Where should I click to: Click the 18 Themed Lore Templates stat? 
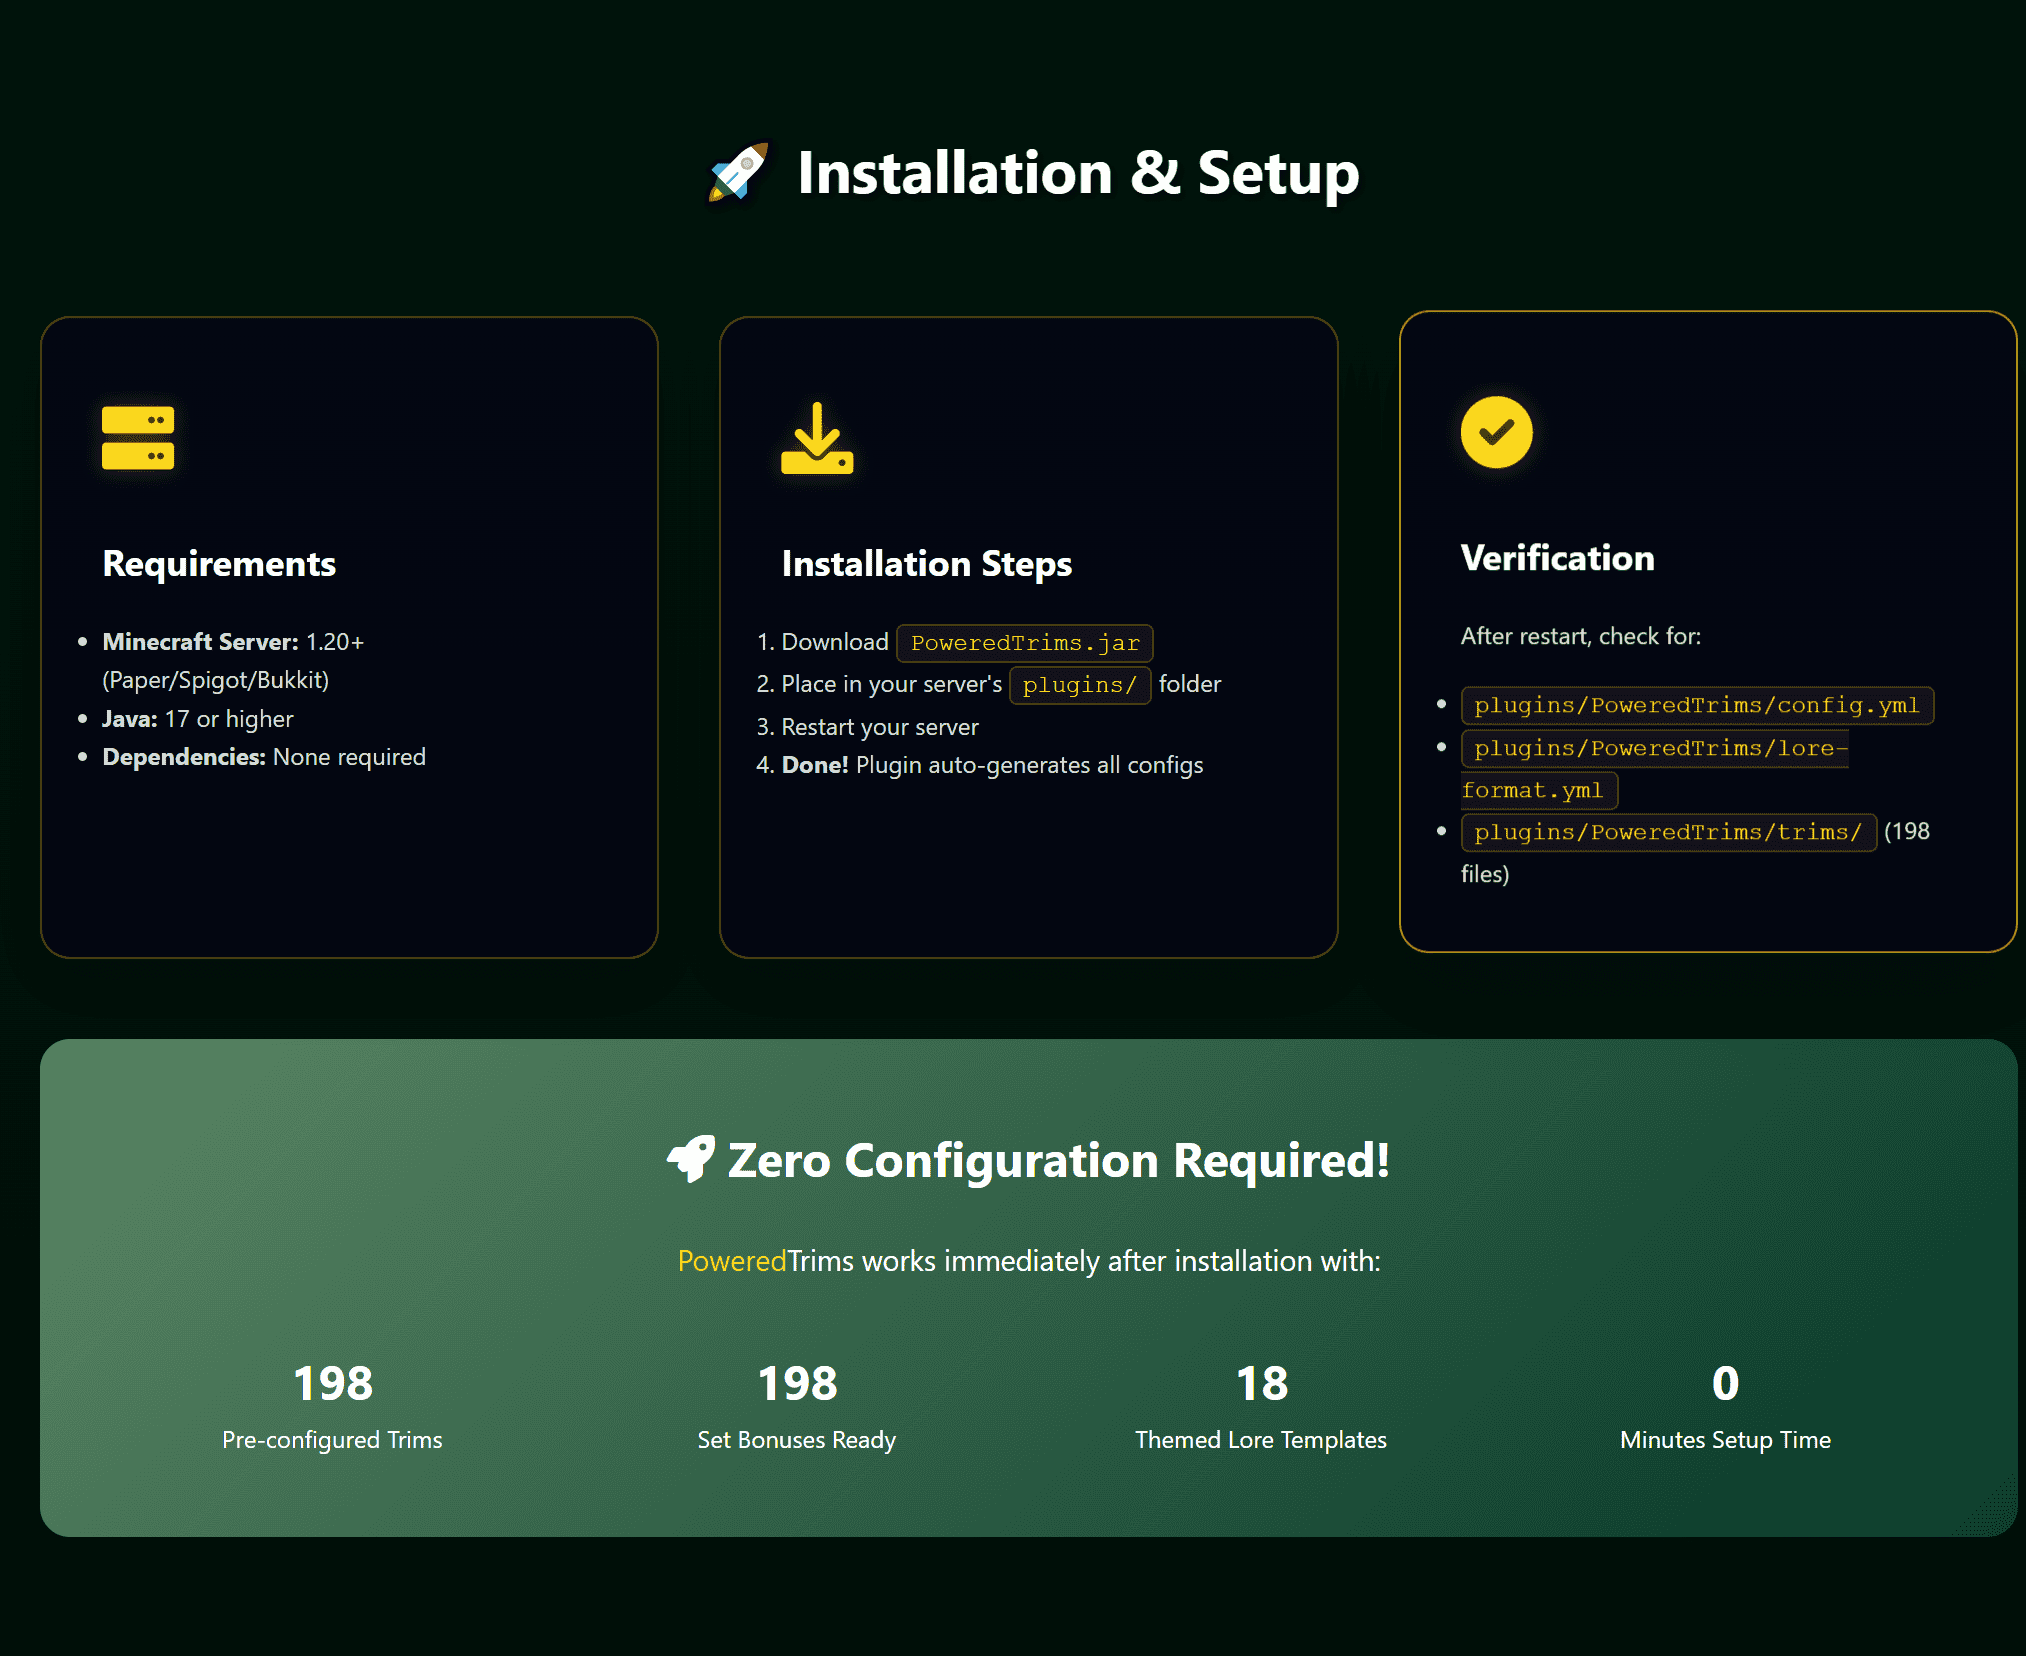click(x=1261, y=1405)
